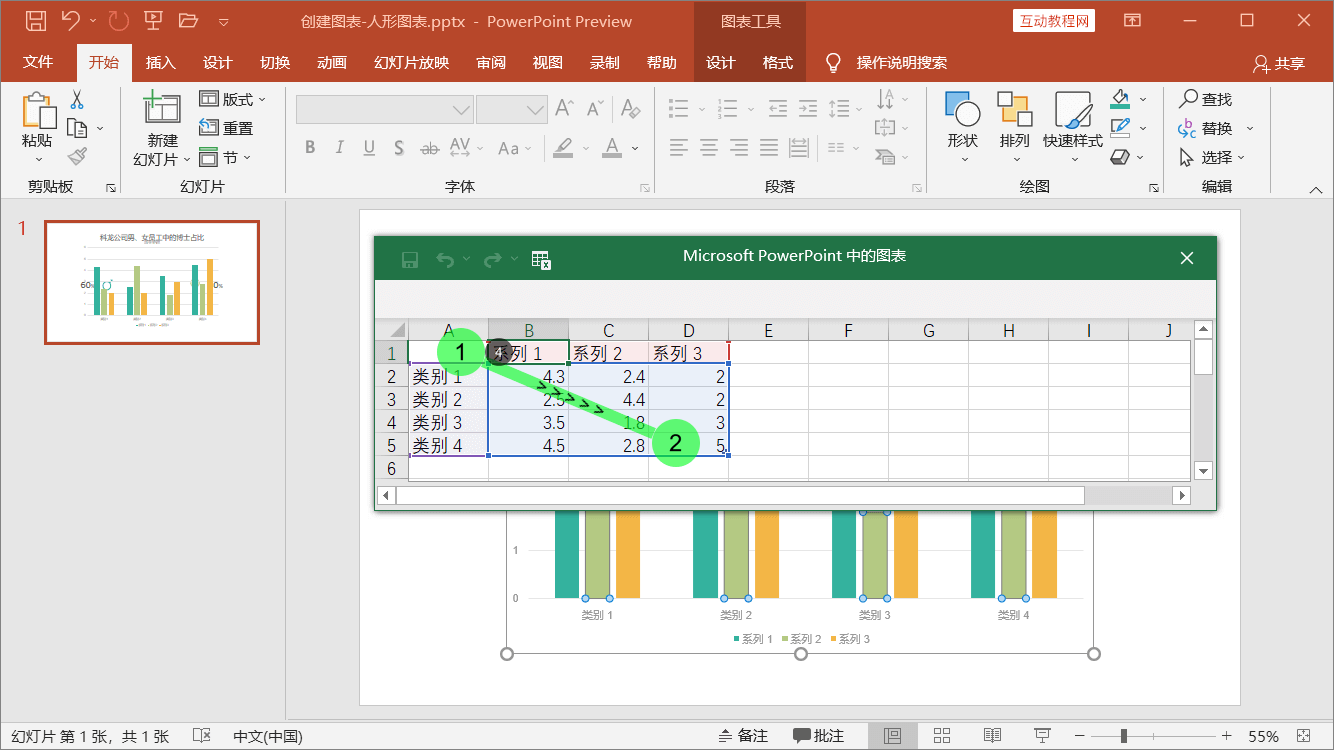This screenshot has height=750, width=1334.
Task: Click column header E in data sheet
Action: [x=768, y=331]
